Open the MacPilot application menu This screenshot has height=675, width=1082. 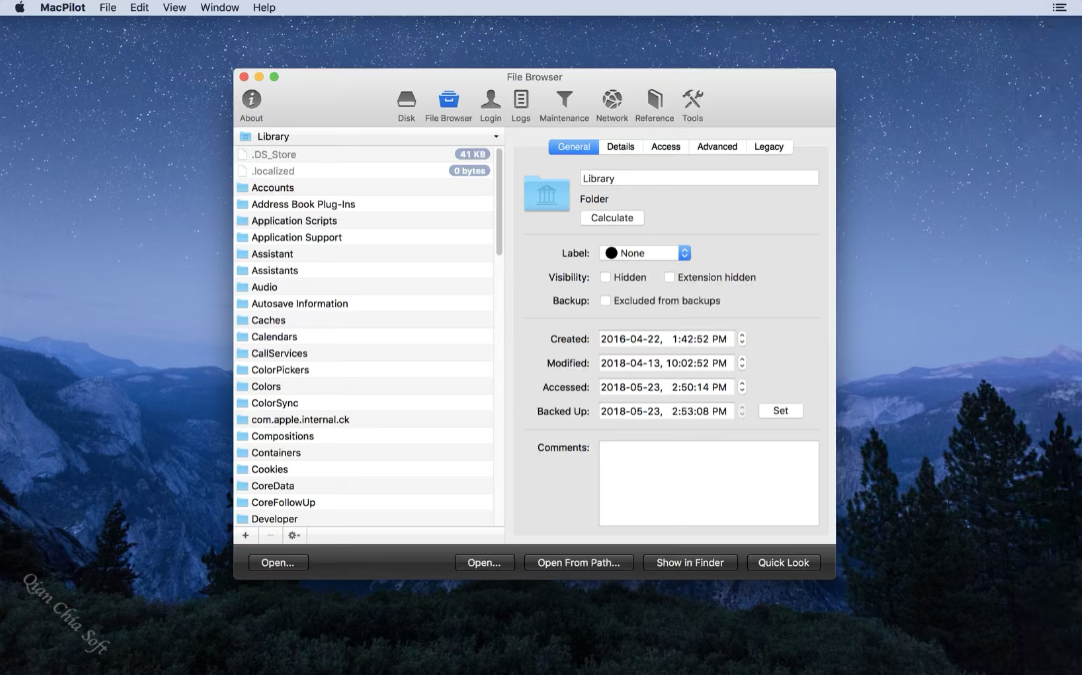tap(63, 8)
